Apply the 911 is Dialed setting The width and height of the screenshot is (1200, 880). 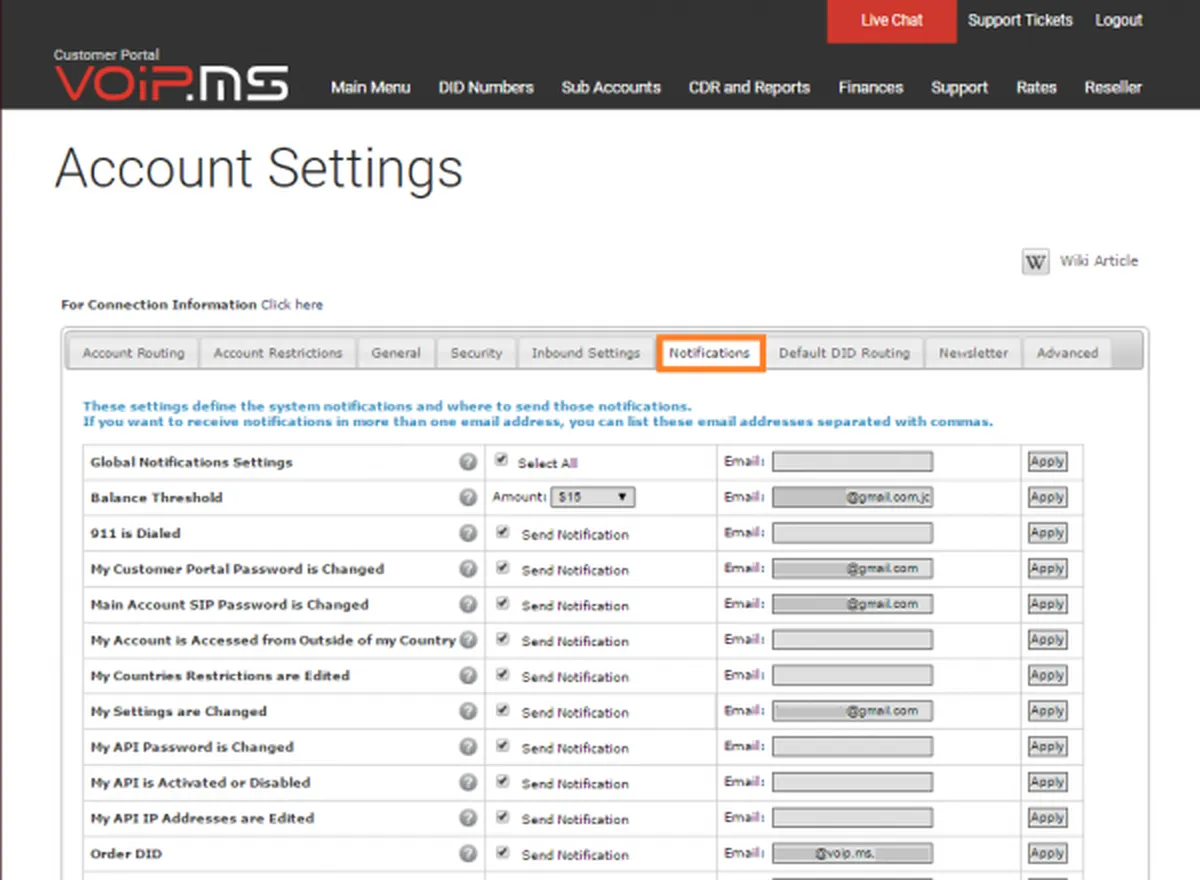(x=1047, y=533)
